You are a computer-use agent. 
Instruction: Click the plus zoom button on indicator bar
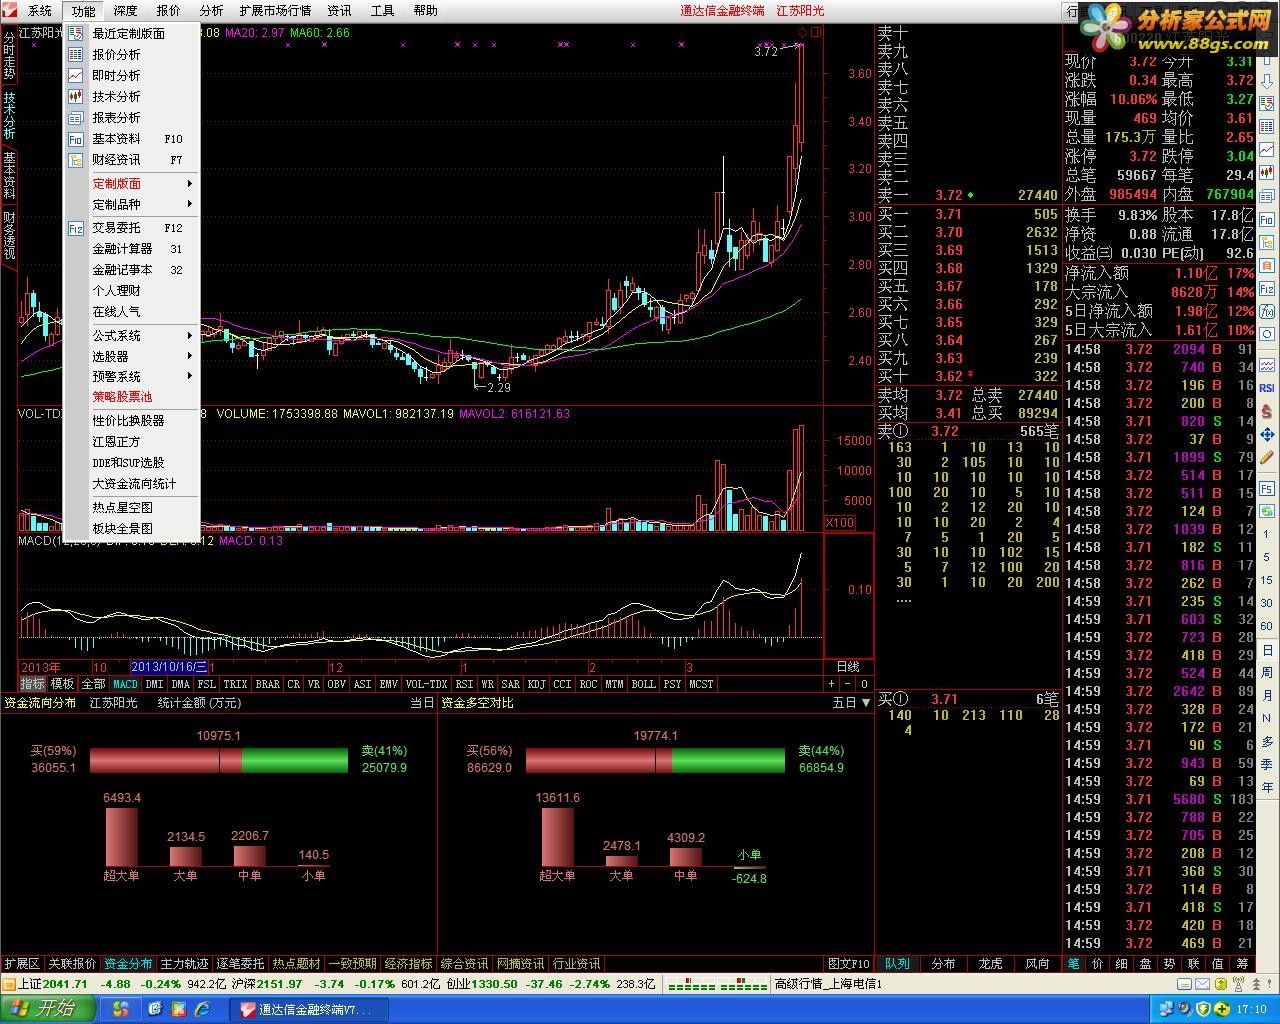[x=831, y=684]
